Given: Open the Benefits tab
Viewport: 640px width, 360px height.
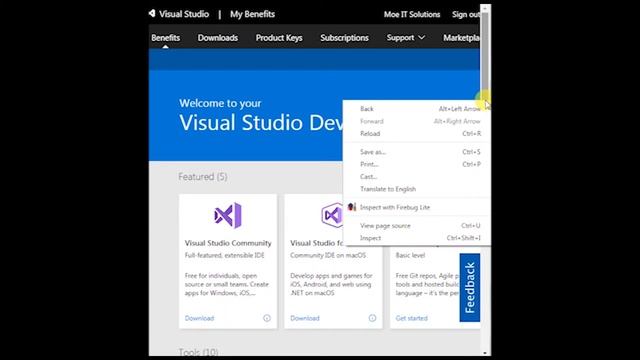Looking at the screenshot, I should click(165, 38).
